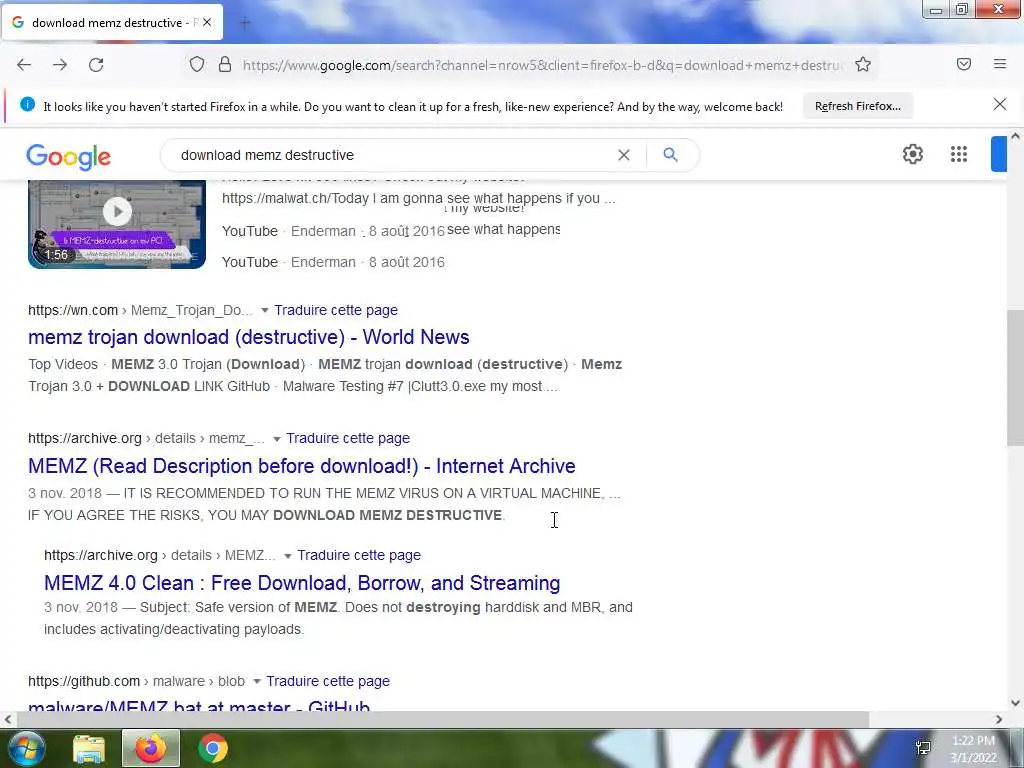This screenshot has height=768, width=1024.
Task: Launch Google Chrome from the taskbar
Action: point(213,748)
